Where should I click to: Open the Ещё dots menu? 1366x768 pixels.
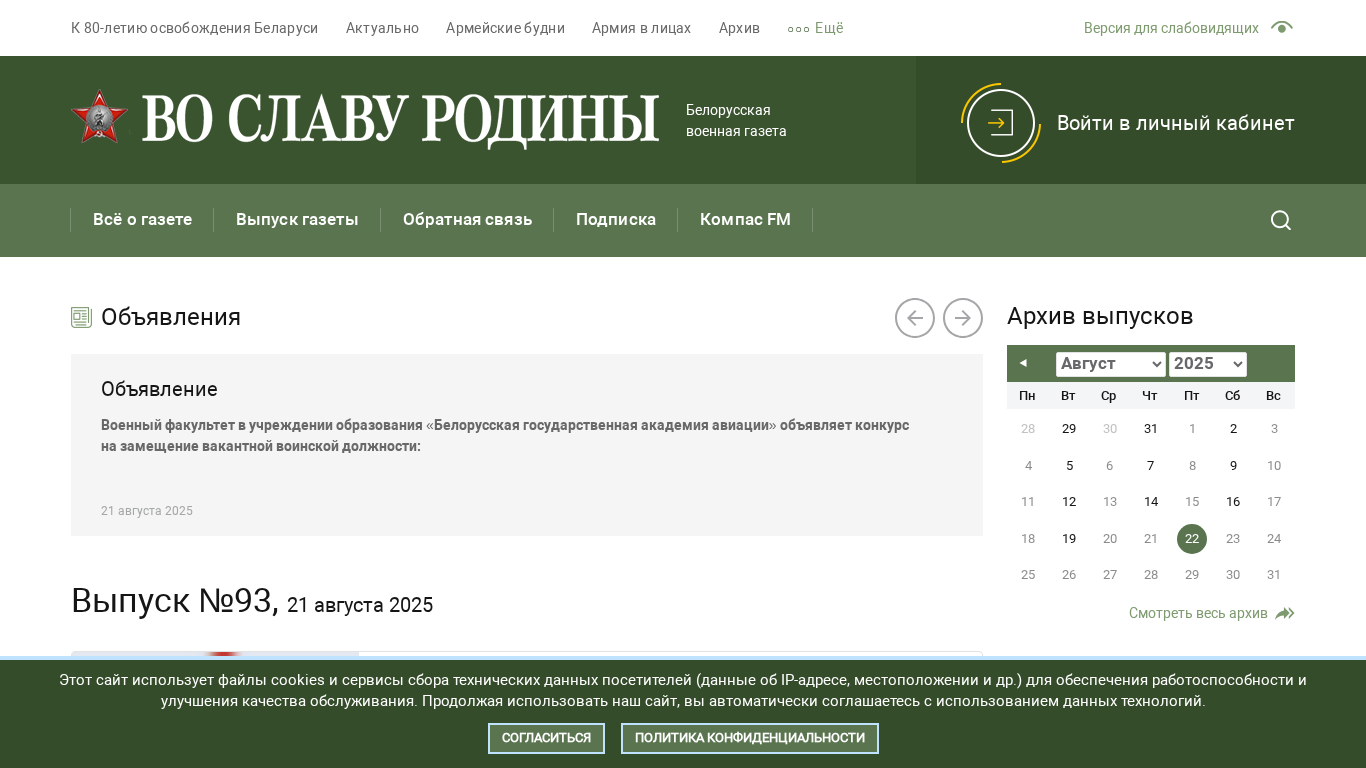(x=816, y=28)
